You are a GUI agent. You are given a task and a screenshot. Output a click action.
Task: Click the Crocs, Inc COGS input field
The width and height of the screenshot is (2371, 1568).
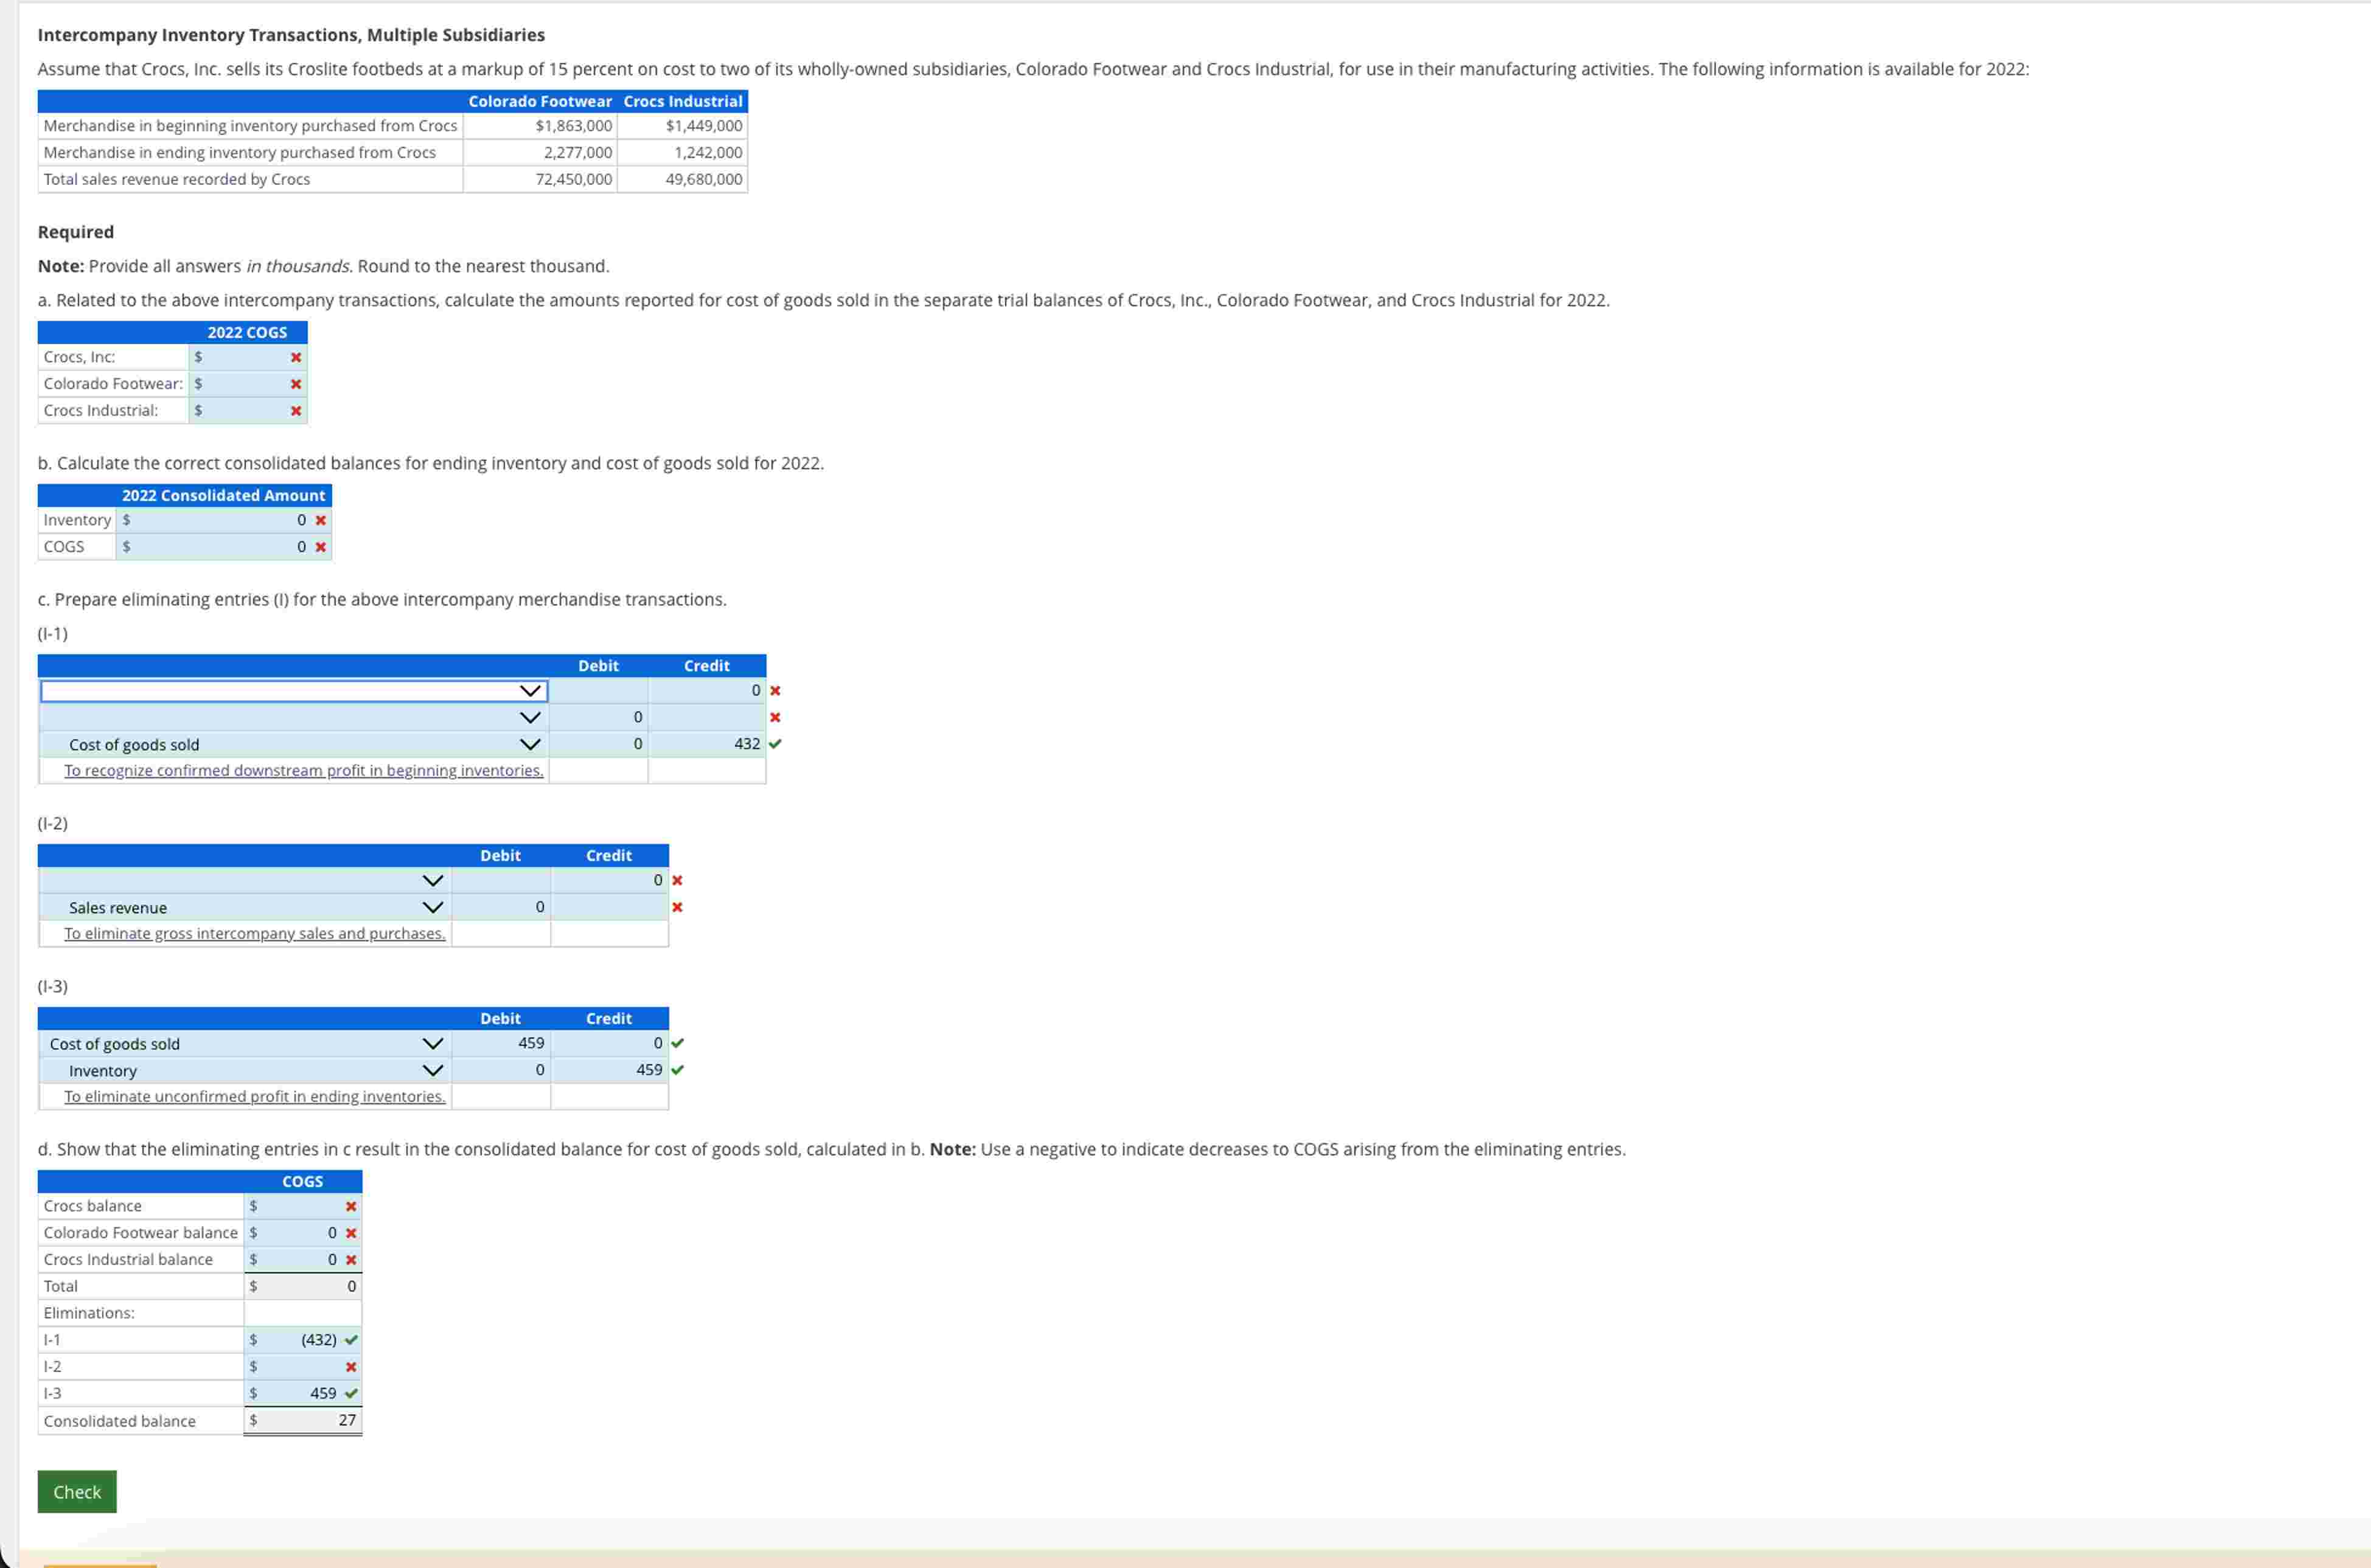tap(245, 356)
